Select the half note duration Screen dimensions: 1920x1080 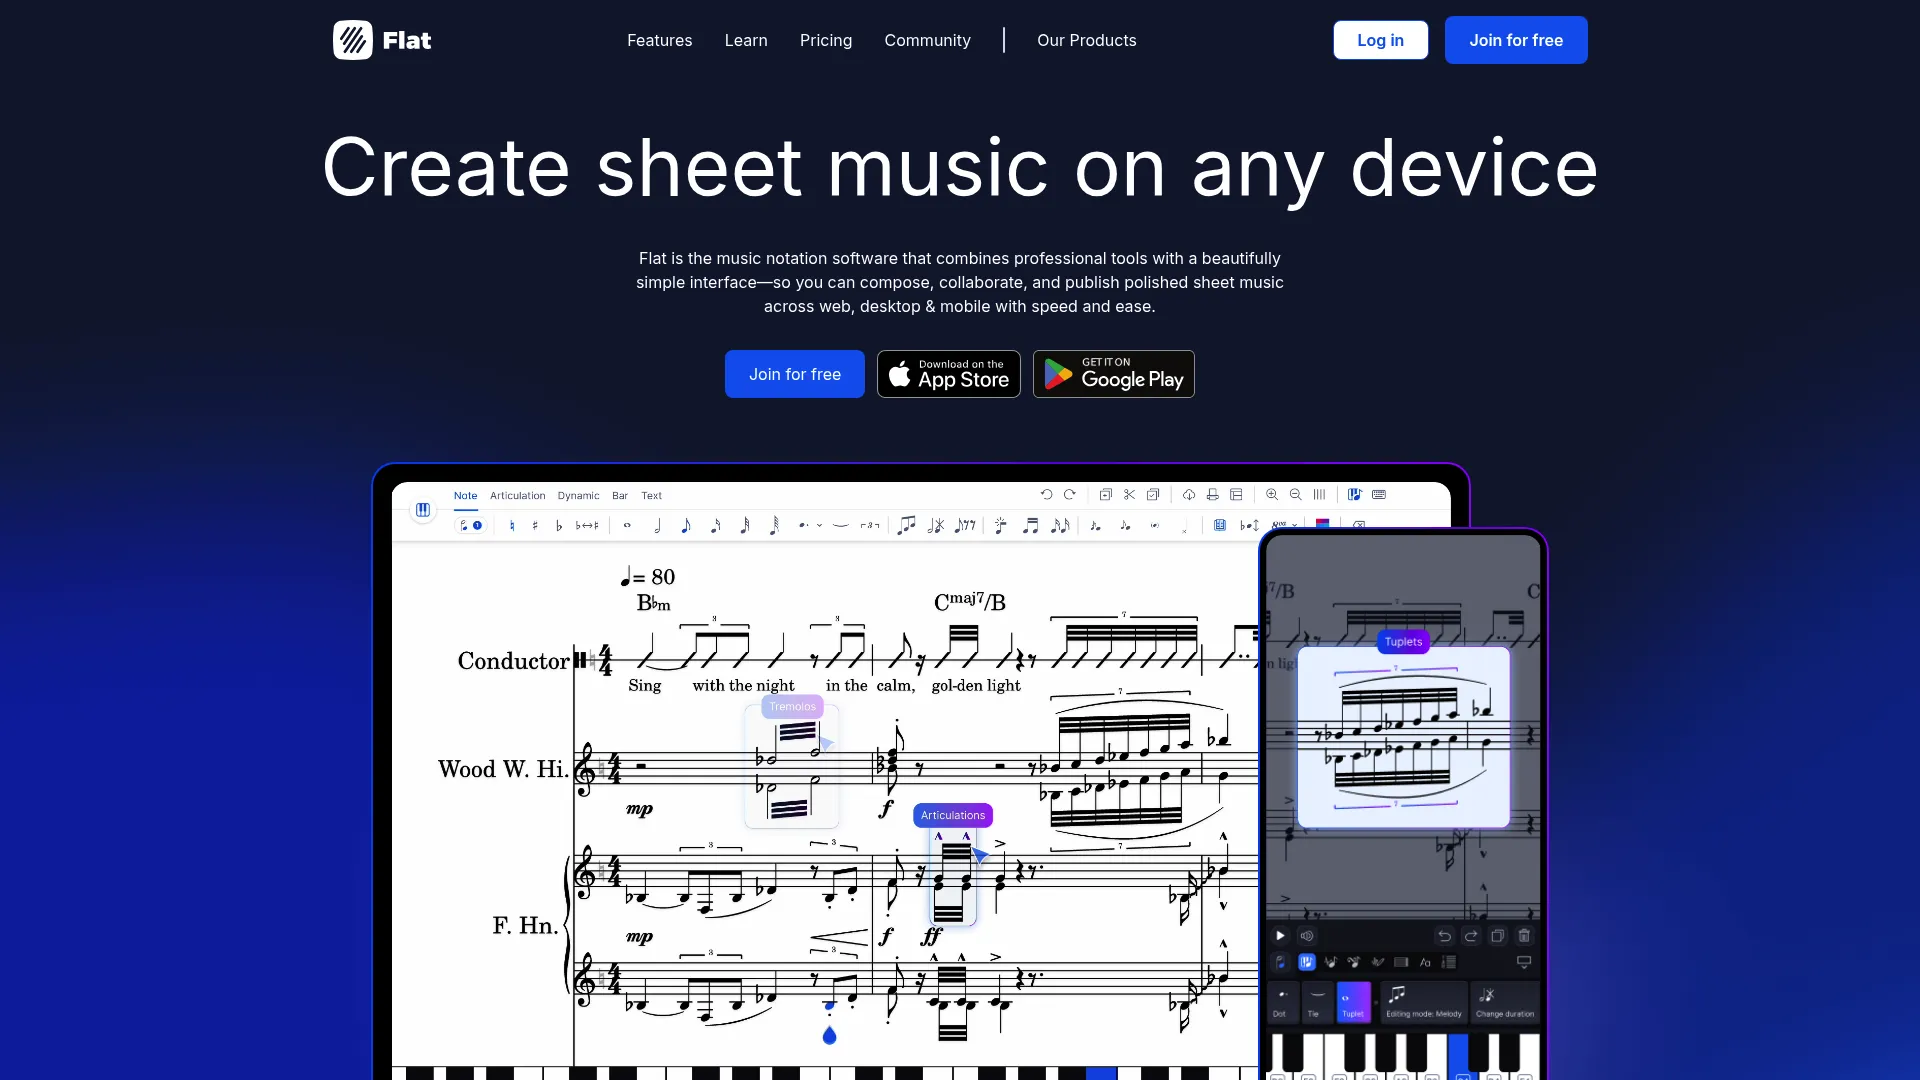tap(657, 525)
